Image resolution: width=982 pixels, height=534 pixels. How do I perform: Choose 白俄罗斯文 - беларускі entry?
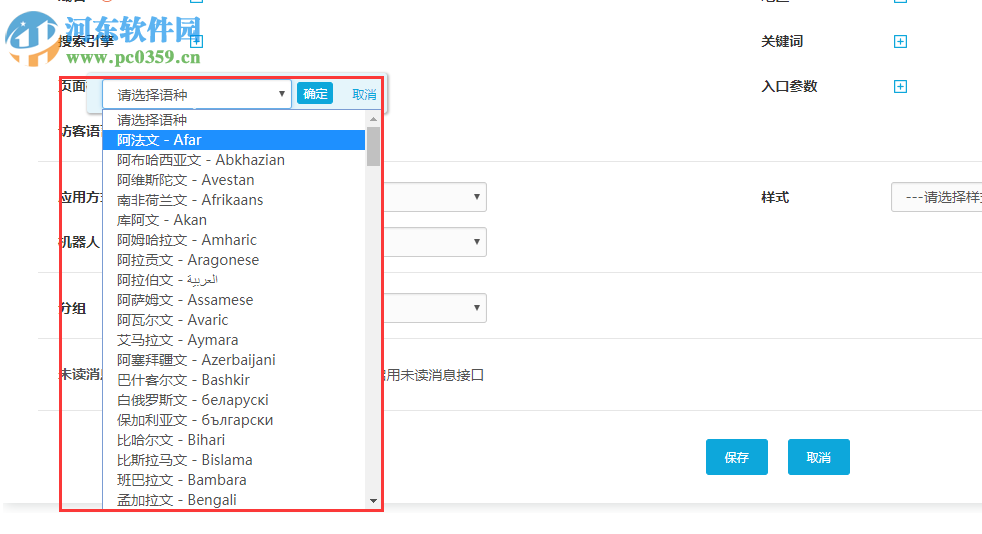[234, 400]
